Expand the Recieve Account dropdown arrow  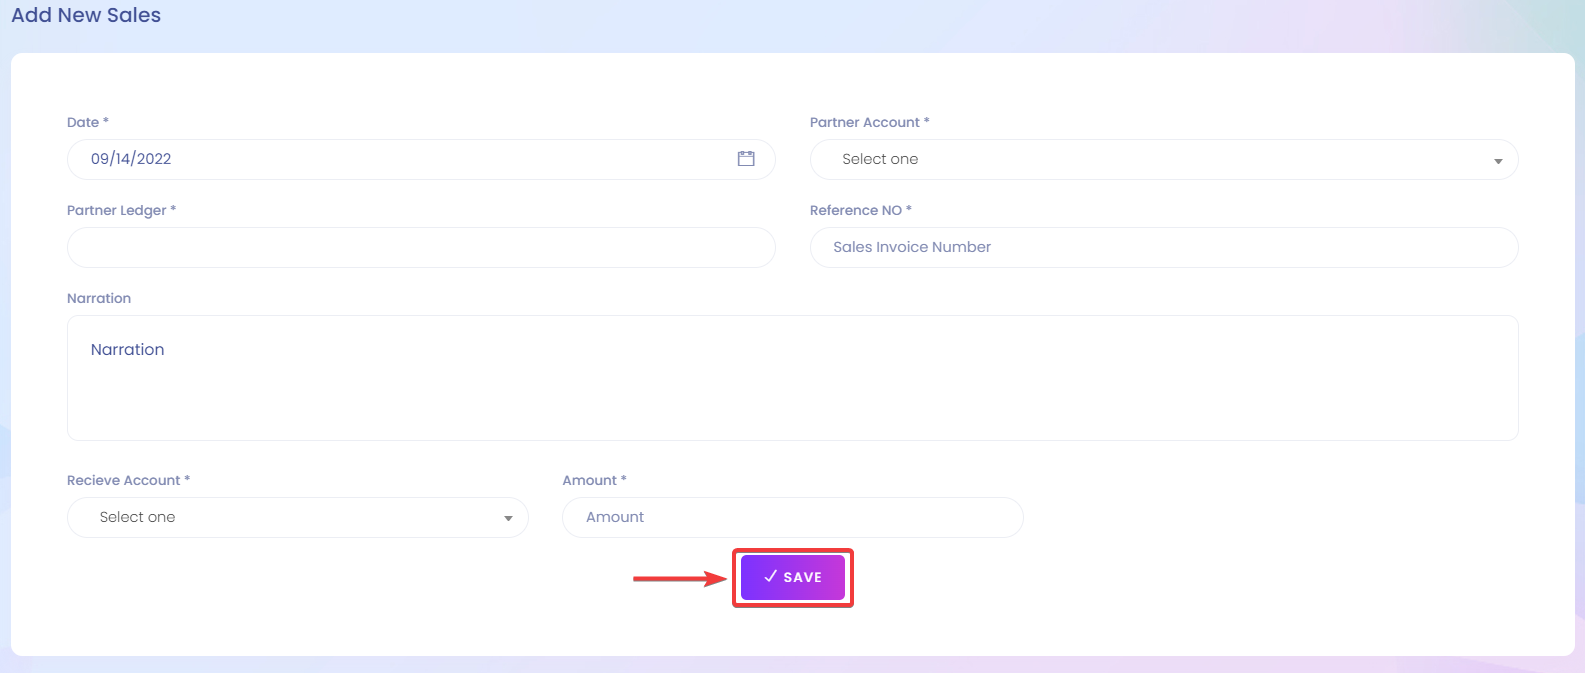[x=508, y=519]
